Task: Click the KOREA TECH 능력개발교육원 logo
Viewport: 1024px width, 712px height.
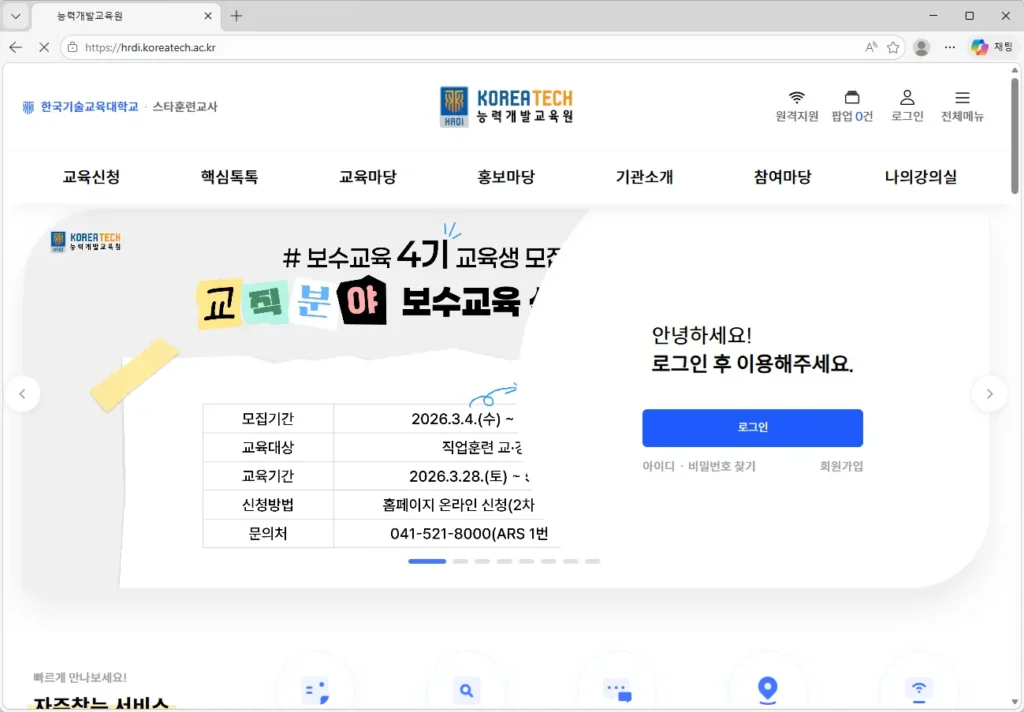Action: 505,104
